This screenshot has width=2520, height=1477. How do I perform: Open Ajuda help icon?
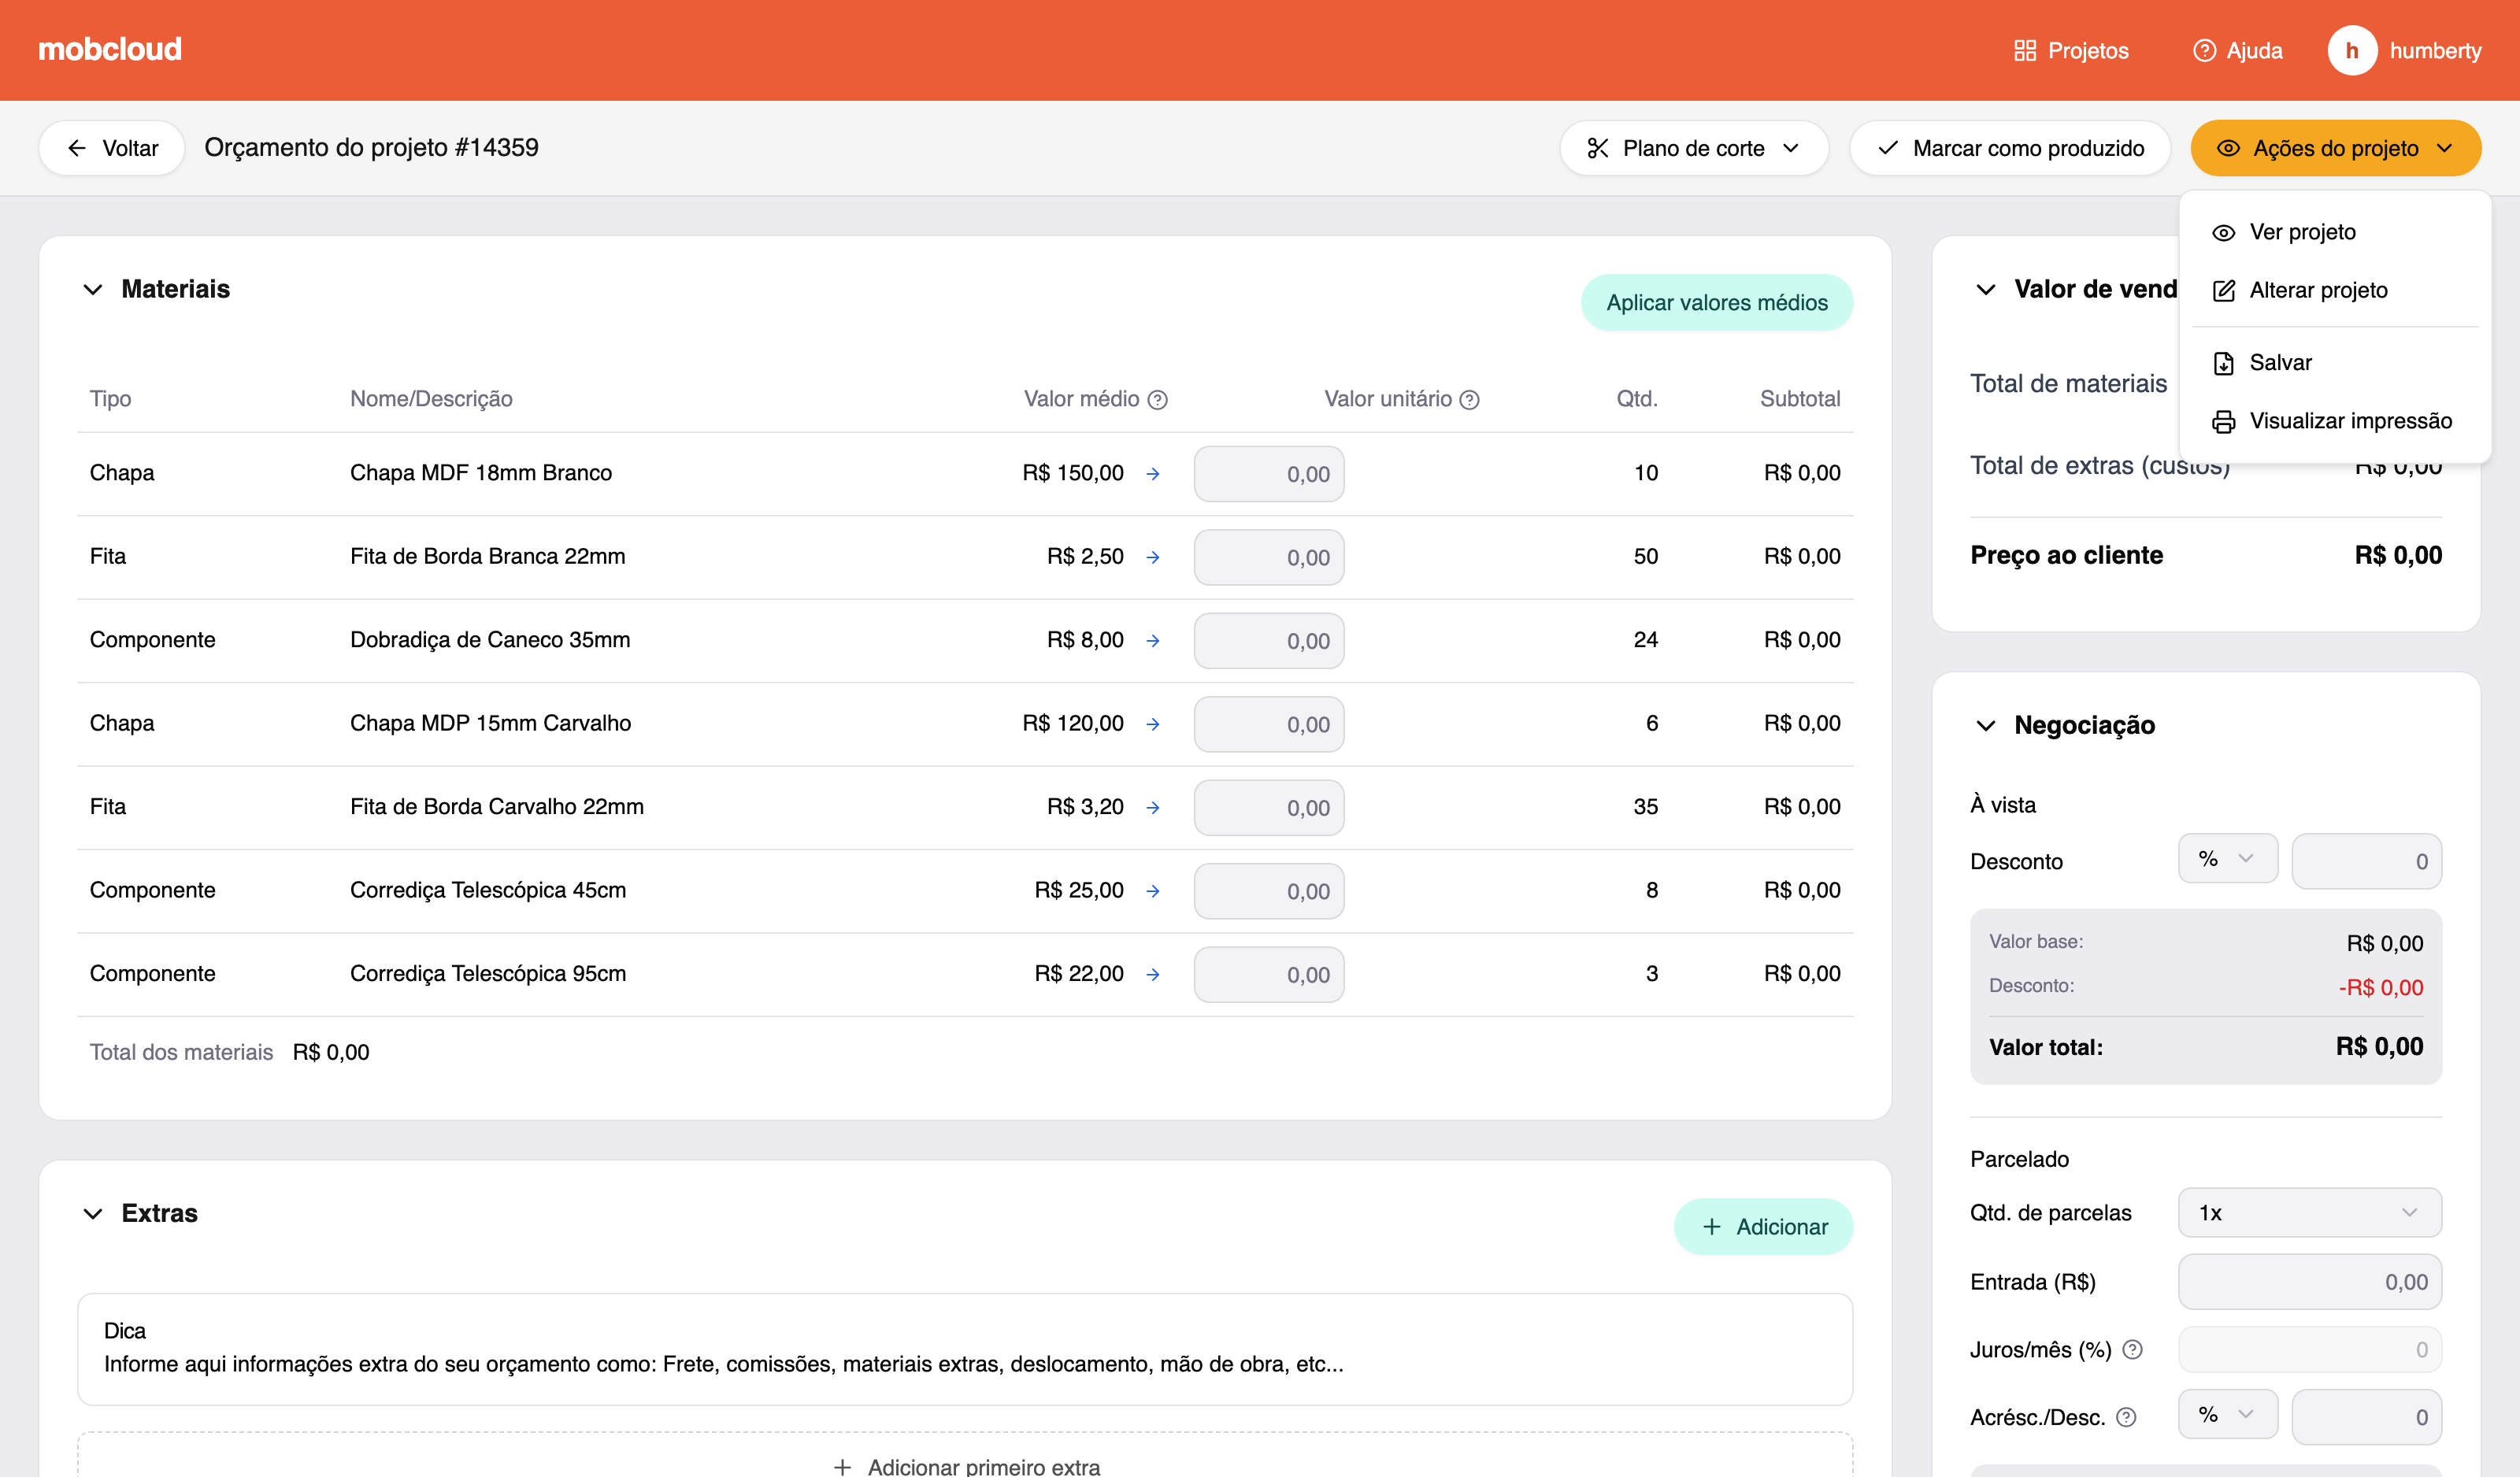point(2204,50)
